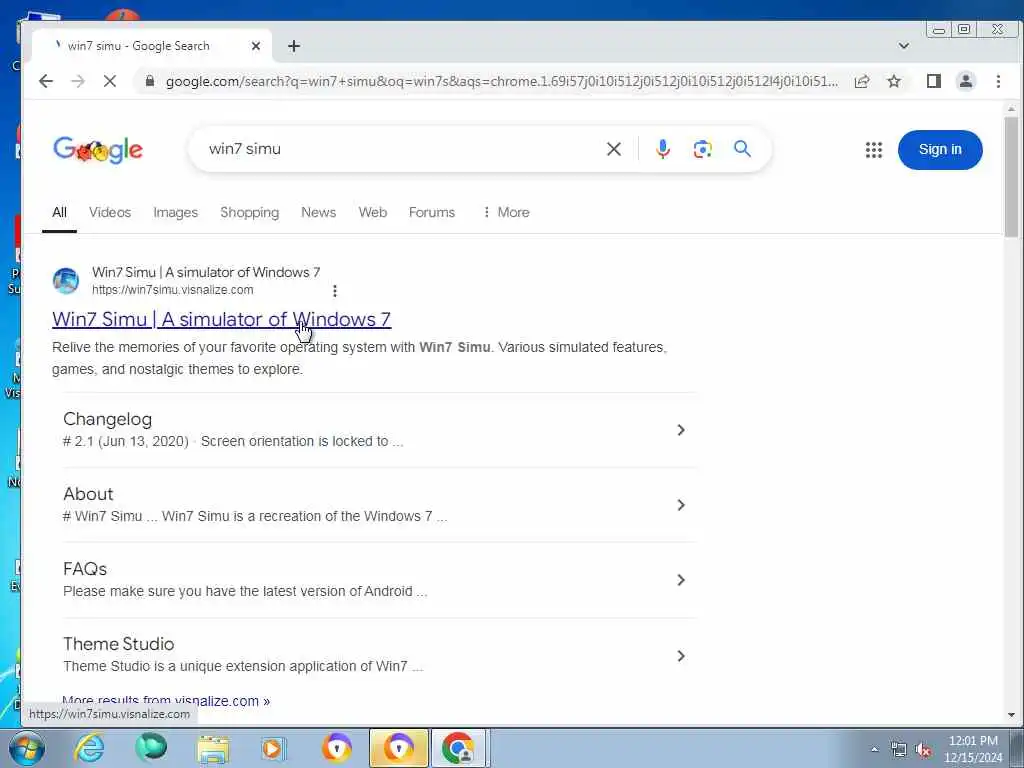Open 'Win7 Simu | A simulator of Windows 7' link
The width and height of the screenshot is (1024, 768).
click(x=221, y=319)
